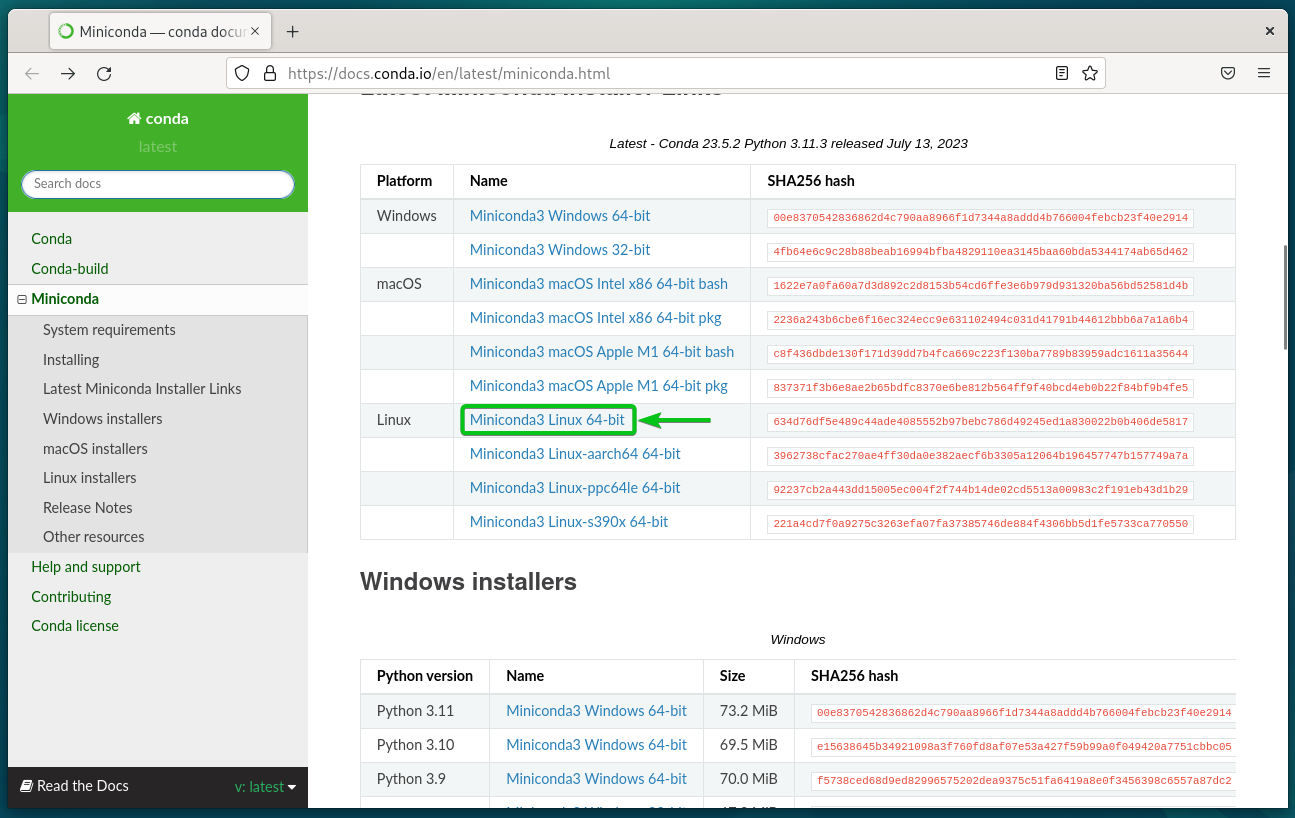Viewport: 1295px width, 818px height.
Task: Go to Installing section
Action: pos(71,359)
